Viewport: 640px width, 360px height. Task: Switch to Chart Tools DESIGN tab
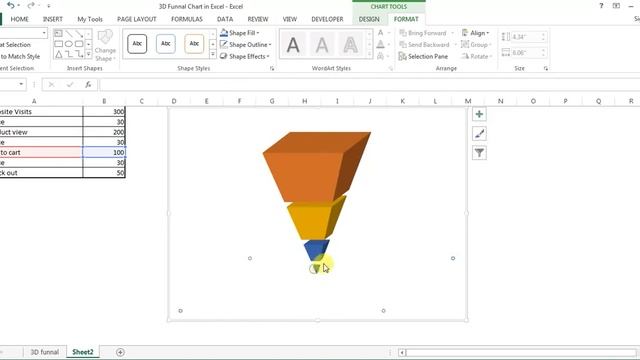[x=369, y=19]
